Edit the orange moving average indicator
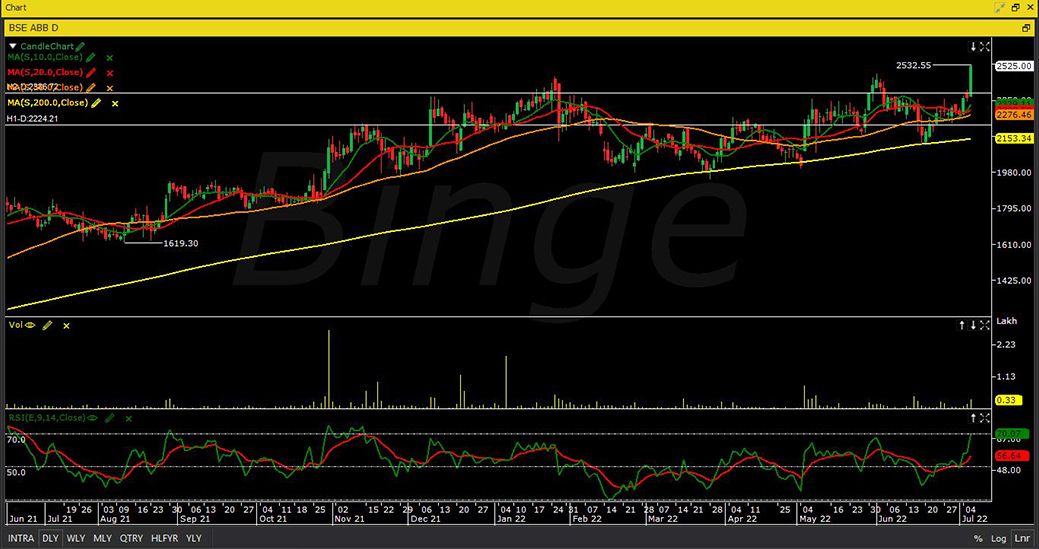 91,87
